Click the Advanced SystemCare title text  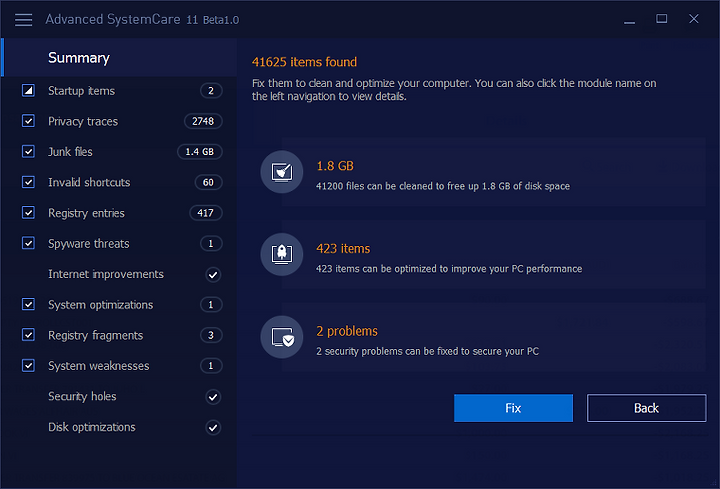[x=142, y=19]
